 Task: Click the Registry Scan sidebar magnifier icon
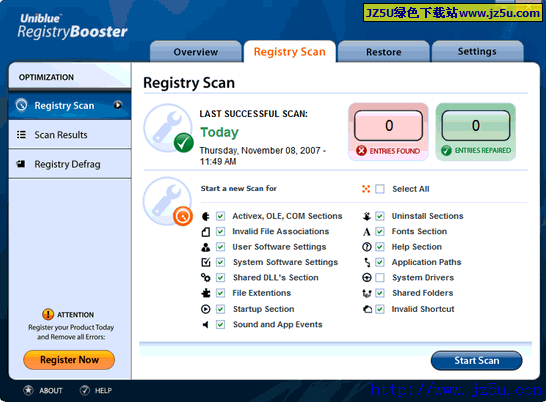(22, 105)
